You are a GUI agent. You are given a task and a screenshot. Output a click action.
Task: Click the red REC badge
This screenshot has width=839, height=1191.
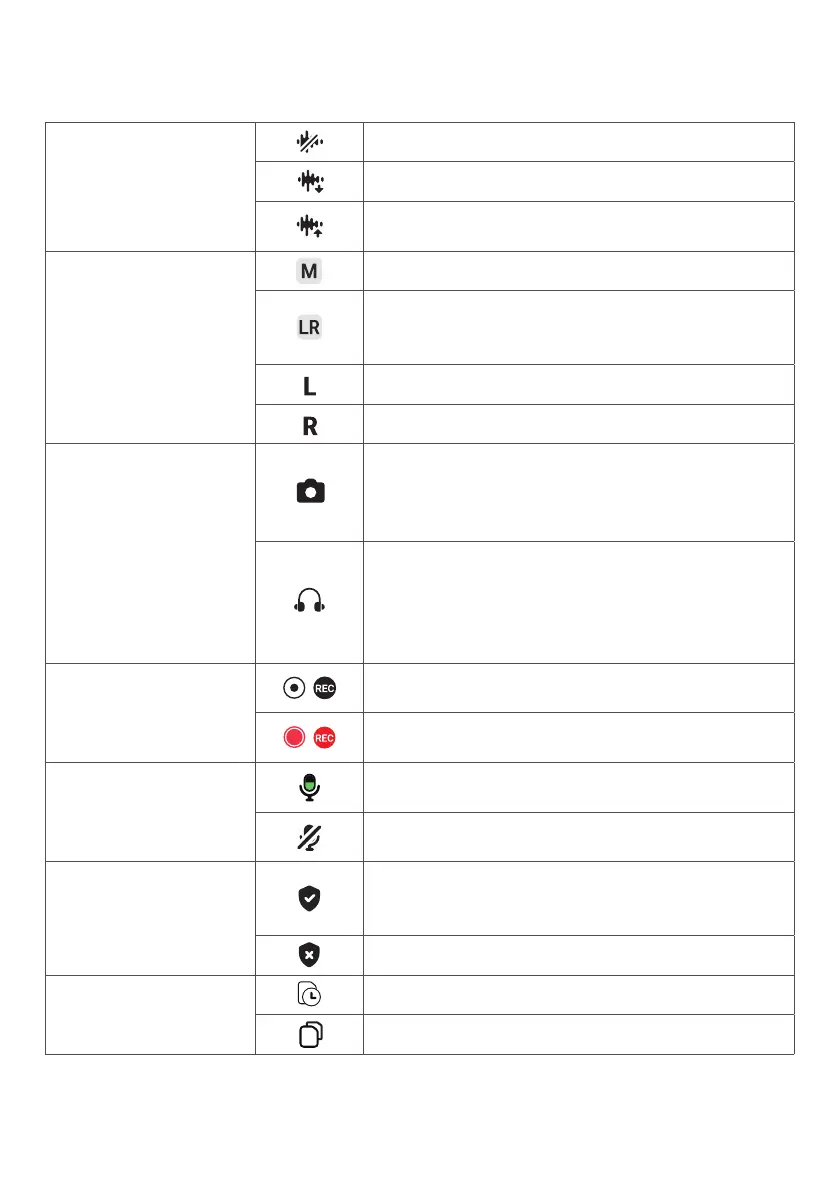click(324, 738)
